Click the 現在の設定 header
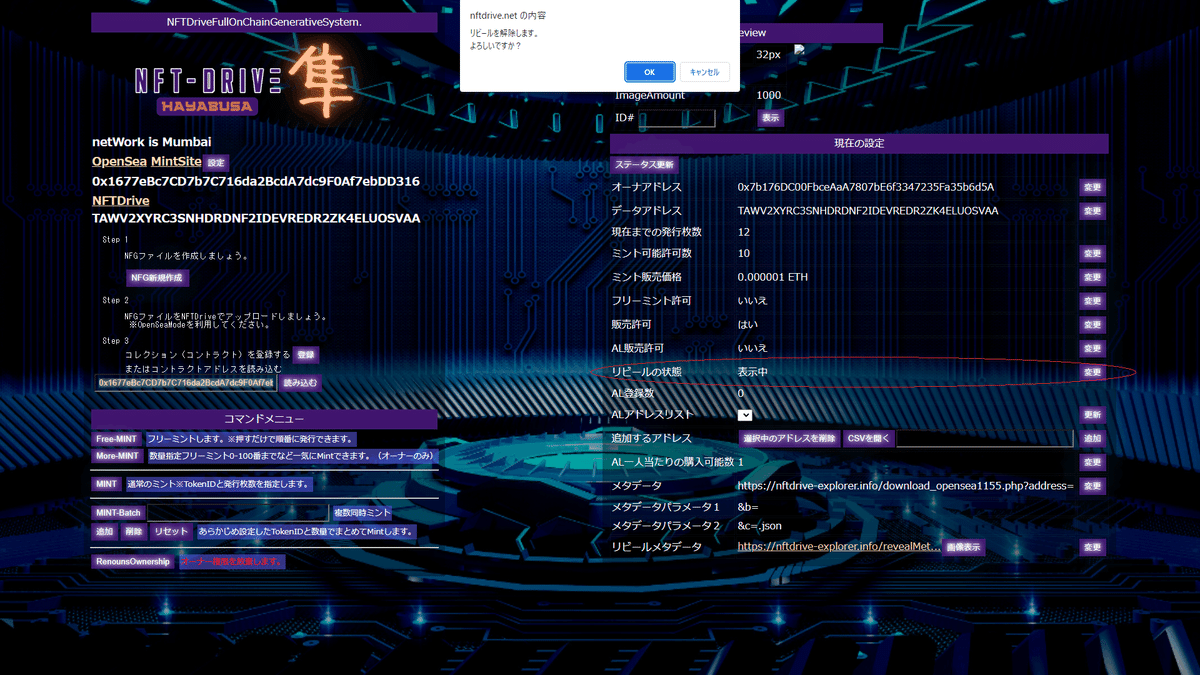Image resolution: width=1200 pixels, height=675 pixels. point(859,143)
